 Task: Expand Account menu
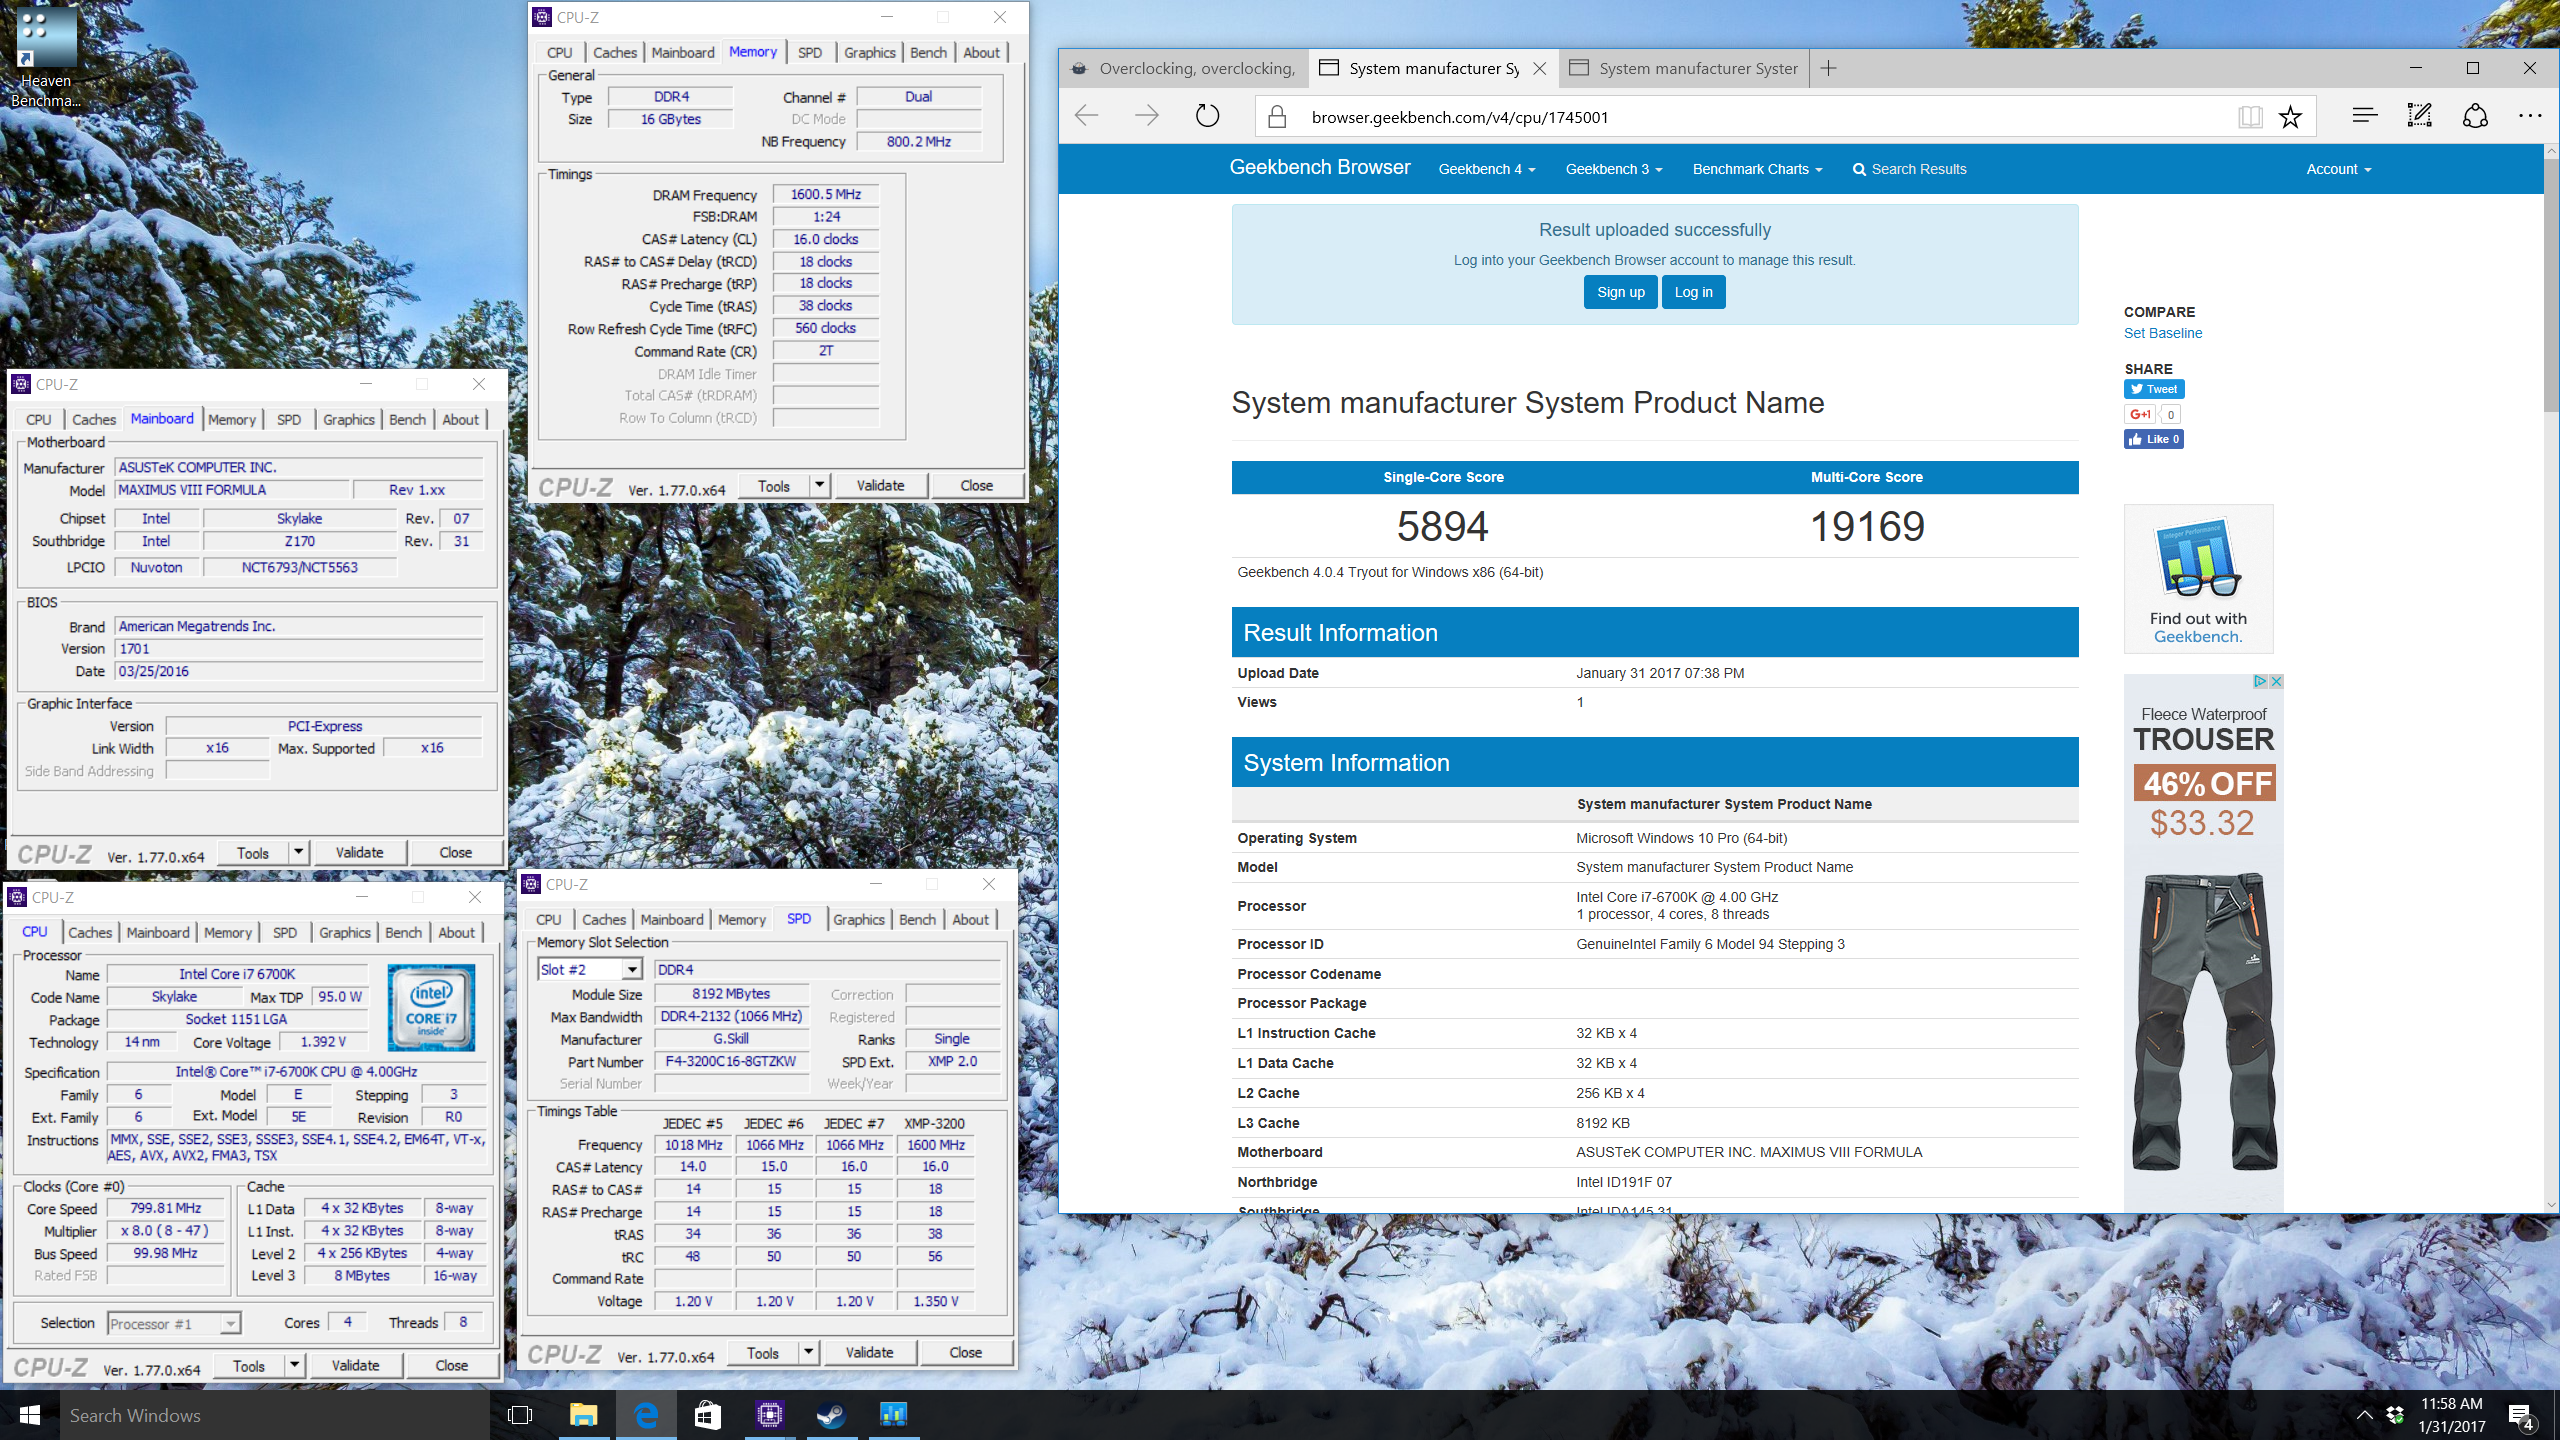(x=2338, y=169)
